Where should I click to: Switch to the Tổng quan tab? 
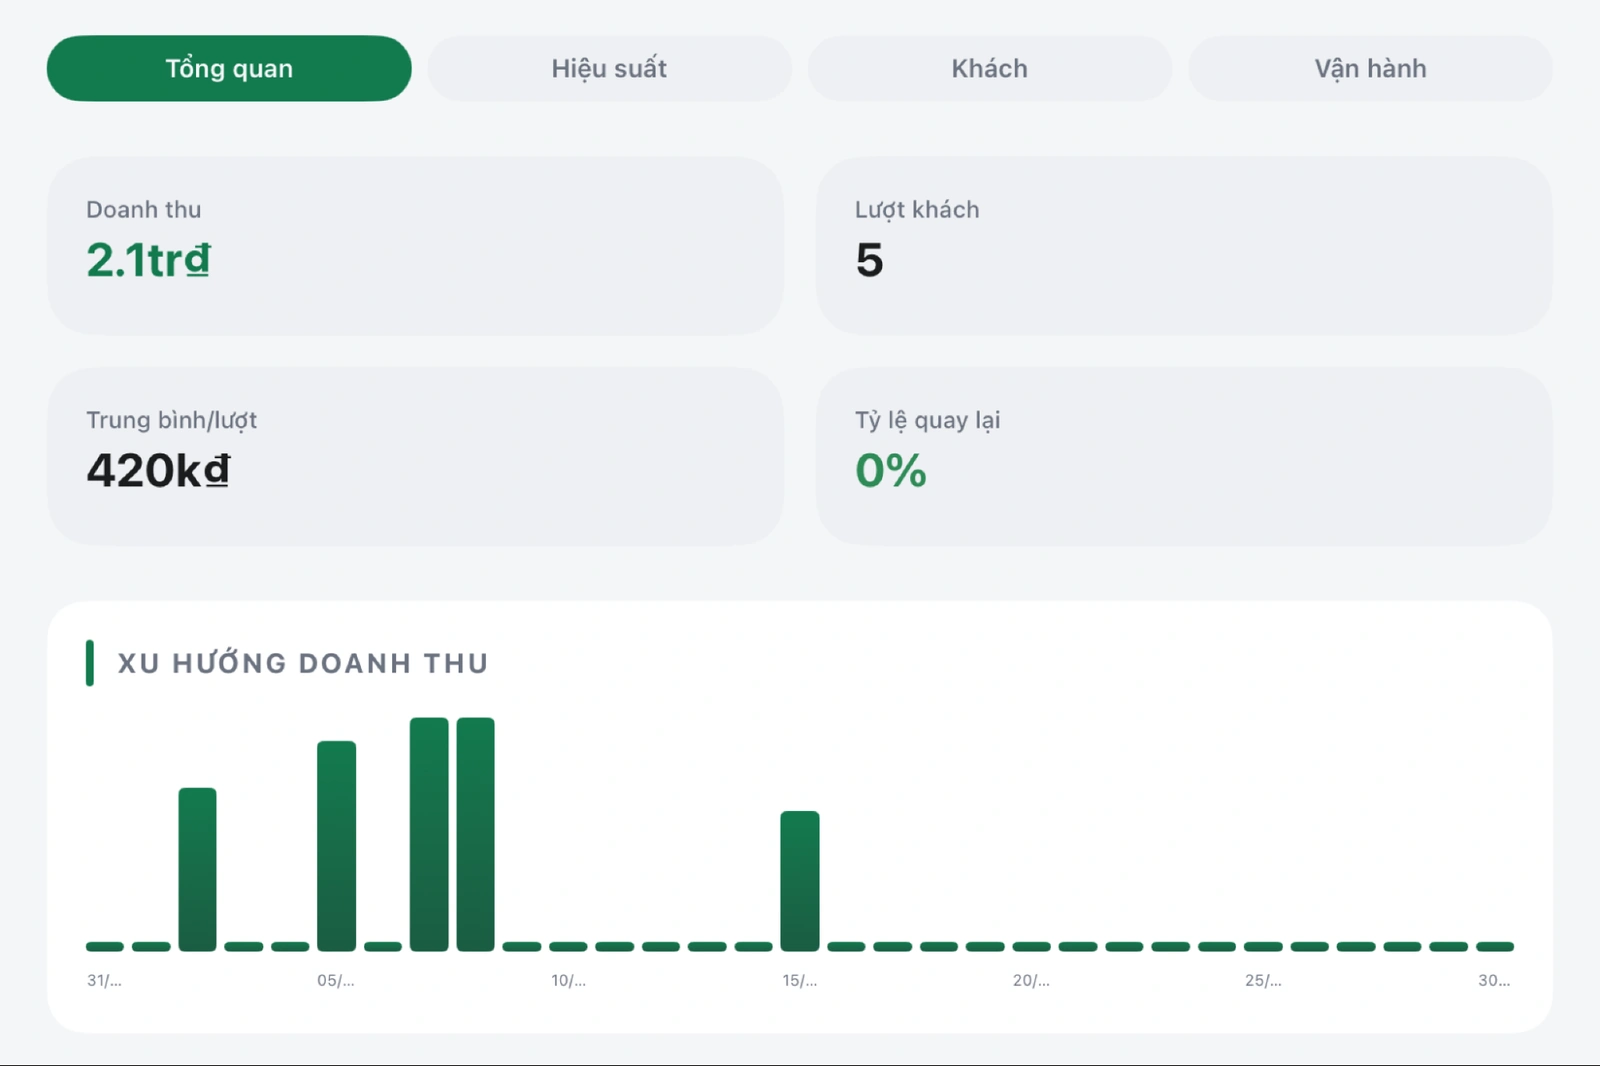[x=229, y=68]
